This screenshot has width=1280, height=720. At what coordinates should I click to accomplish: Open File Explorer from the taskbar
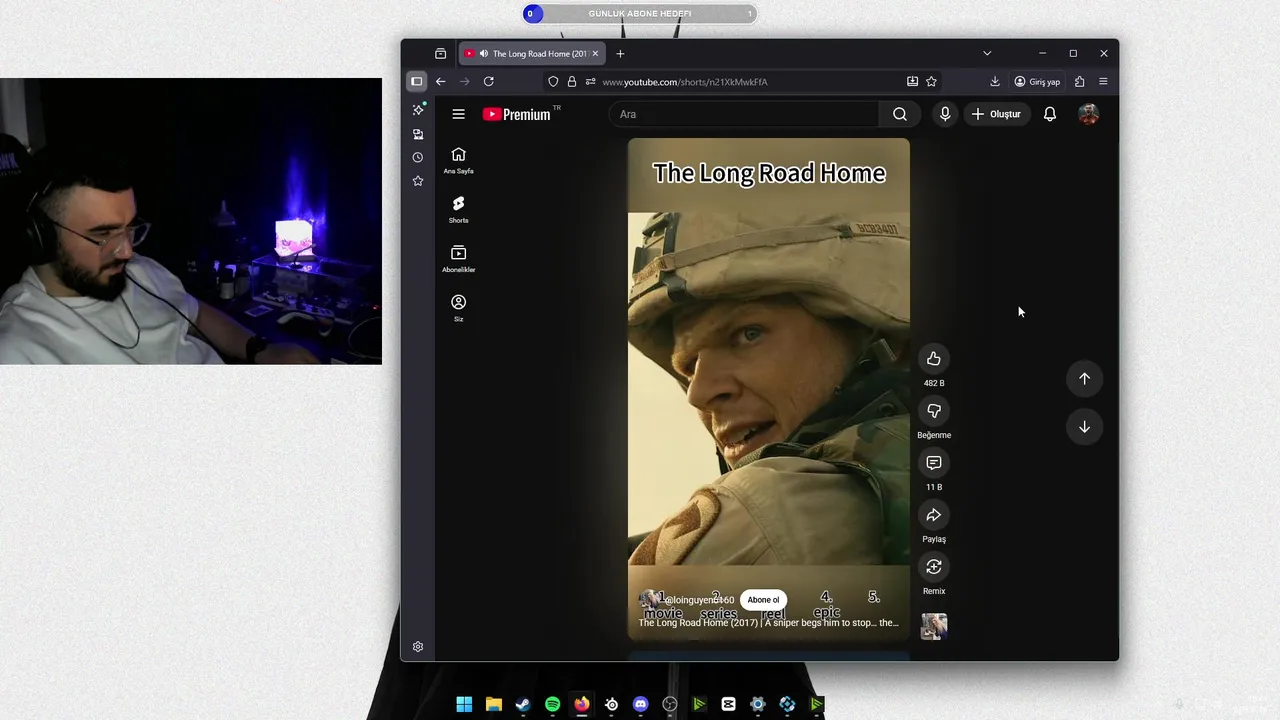(x=493, y=704)
